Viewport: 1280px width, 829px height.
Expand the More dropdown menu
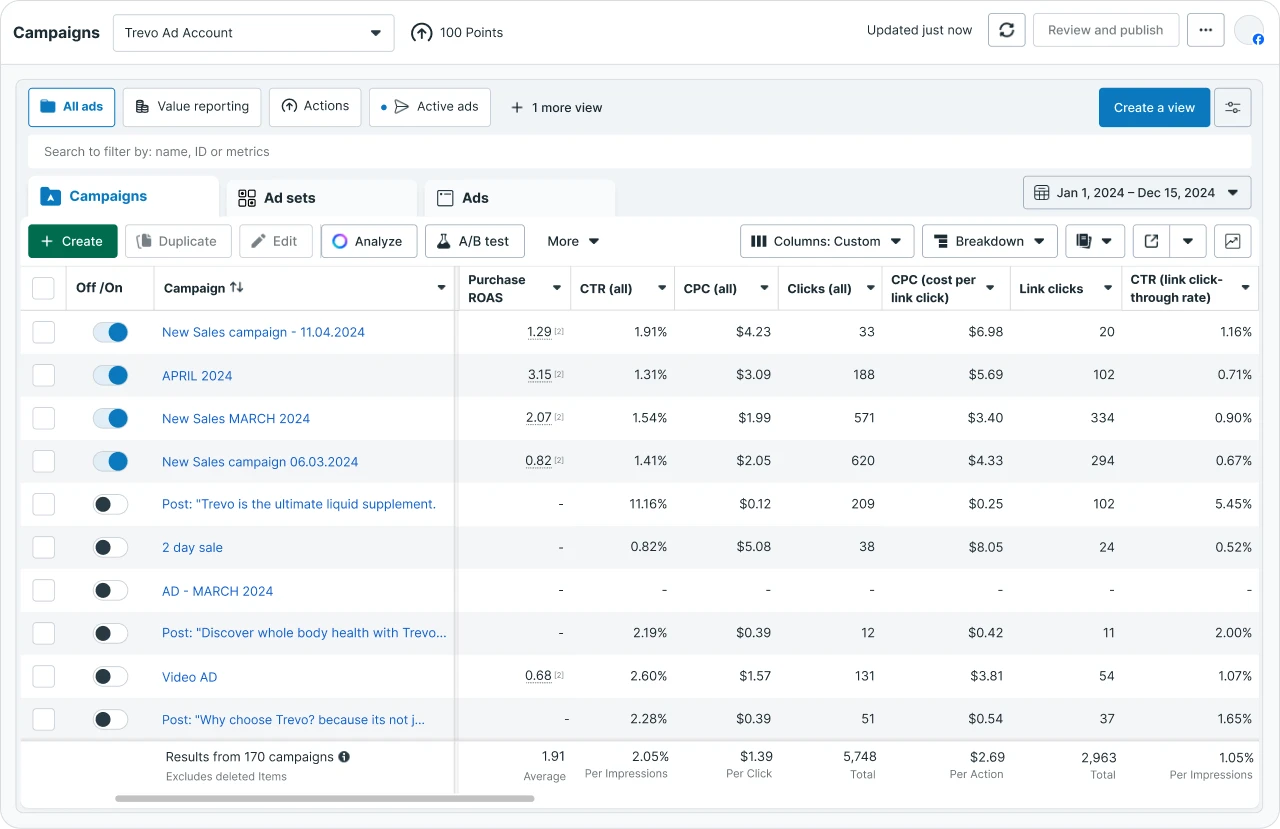573,241
